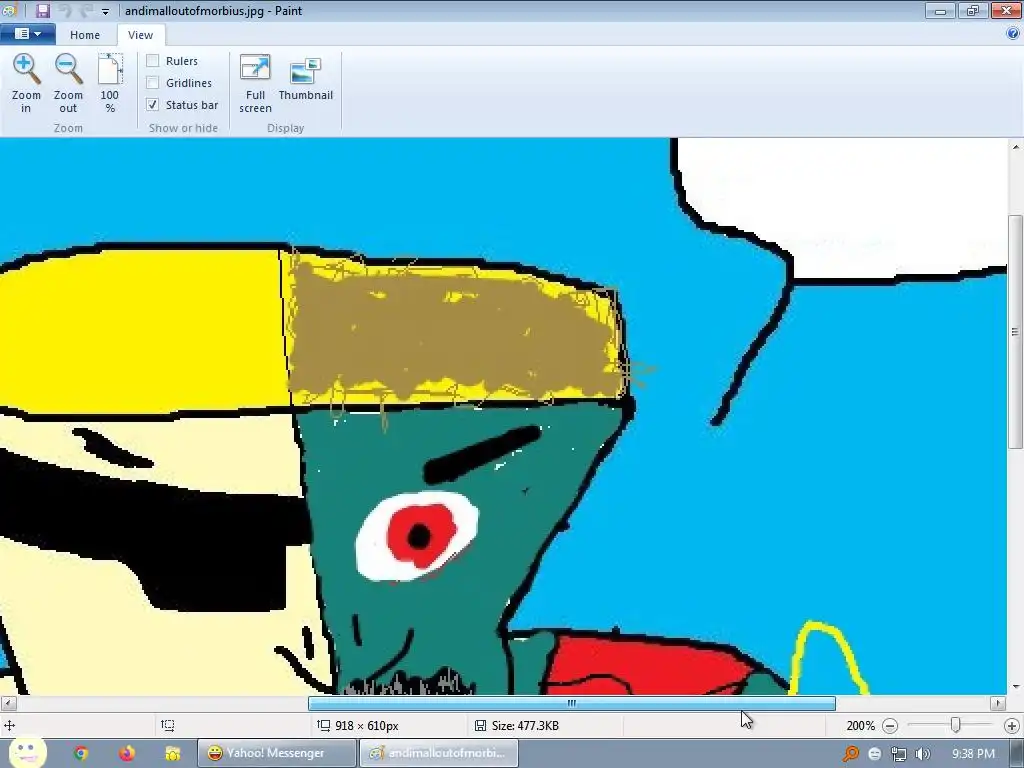
Task: Close the Paint window
Action: pos(1006,10)
